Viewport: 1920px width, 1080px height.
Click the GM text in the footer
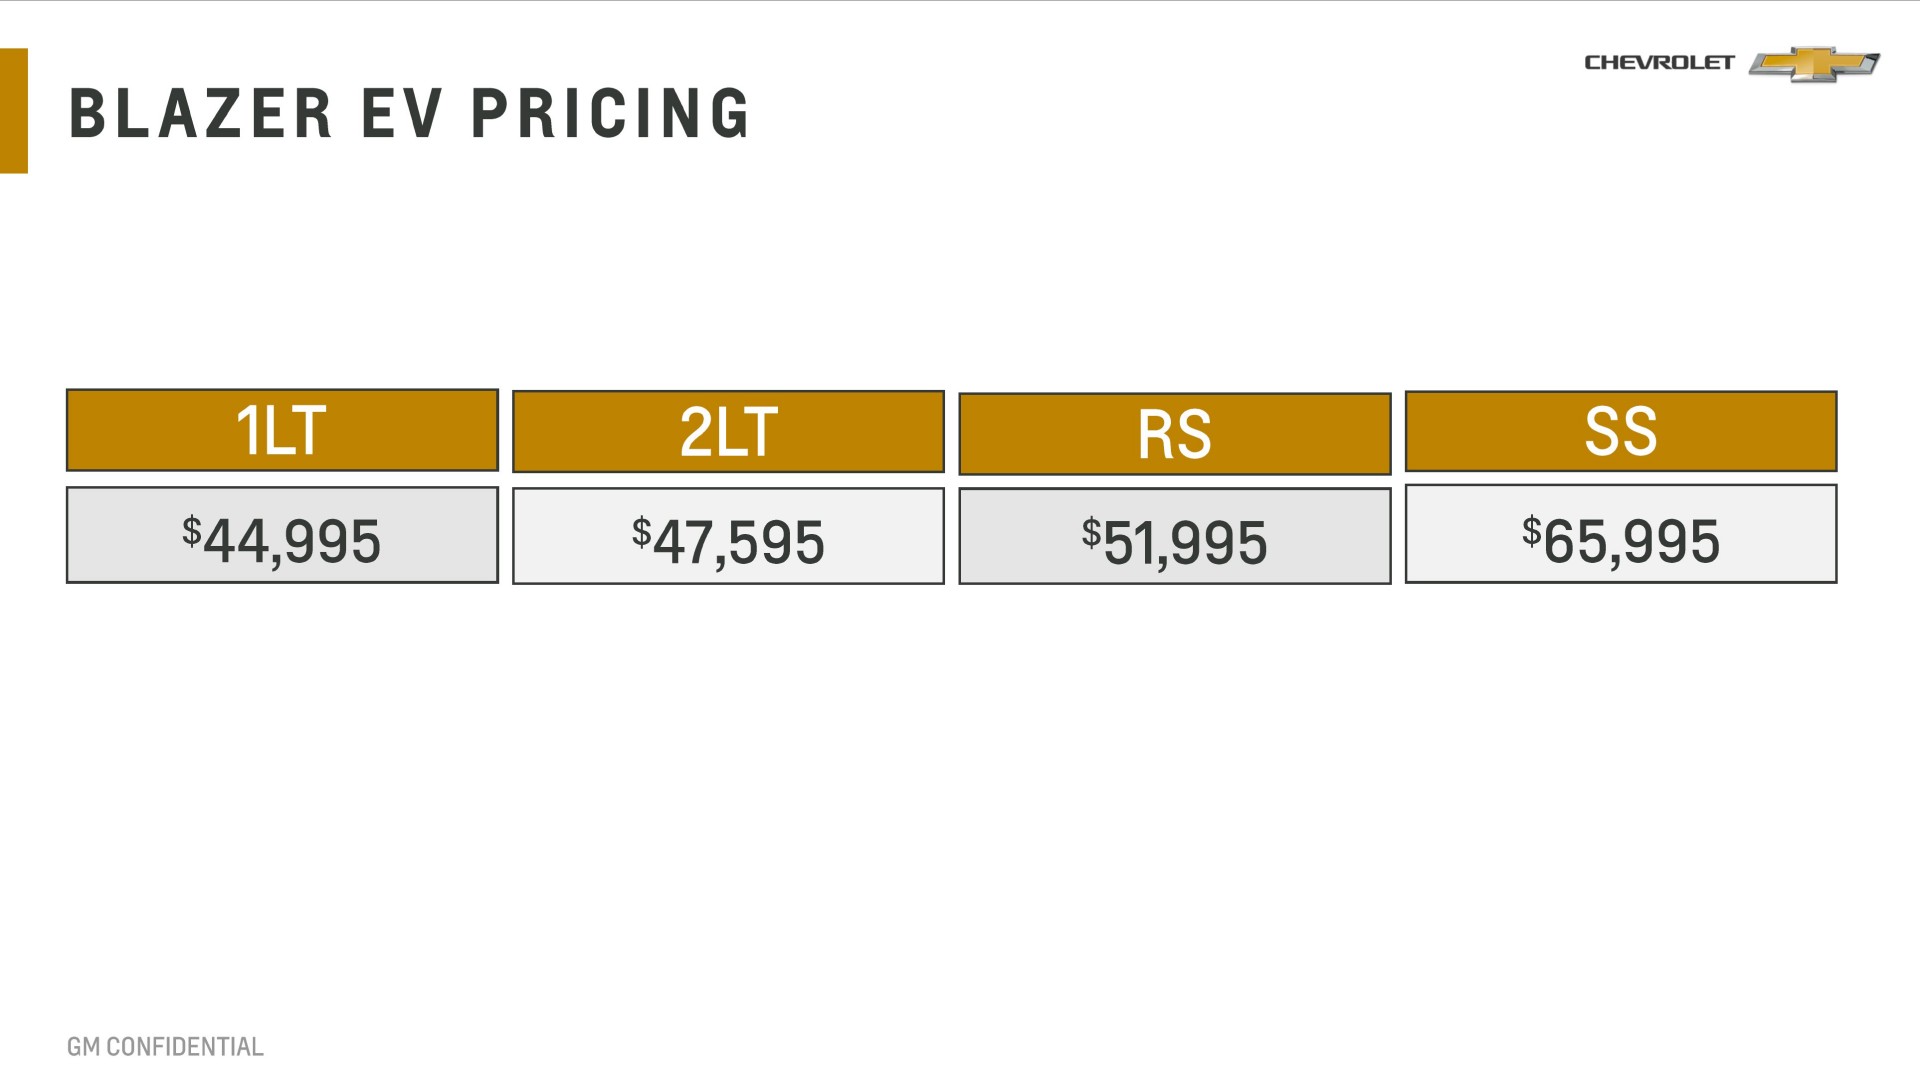tap(84, 1047)
